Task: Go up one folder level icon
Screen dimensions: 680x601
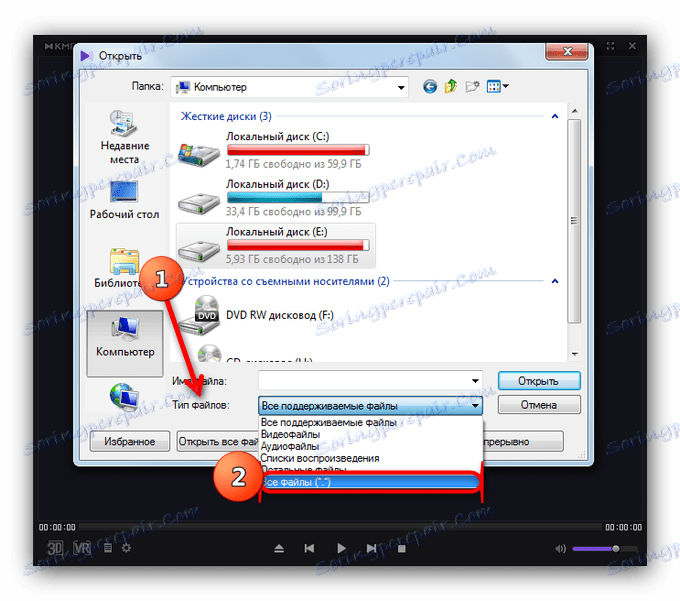Action: [451, 86]
